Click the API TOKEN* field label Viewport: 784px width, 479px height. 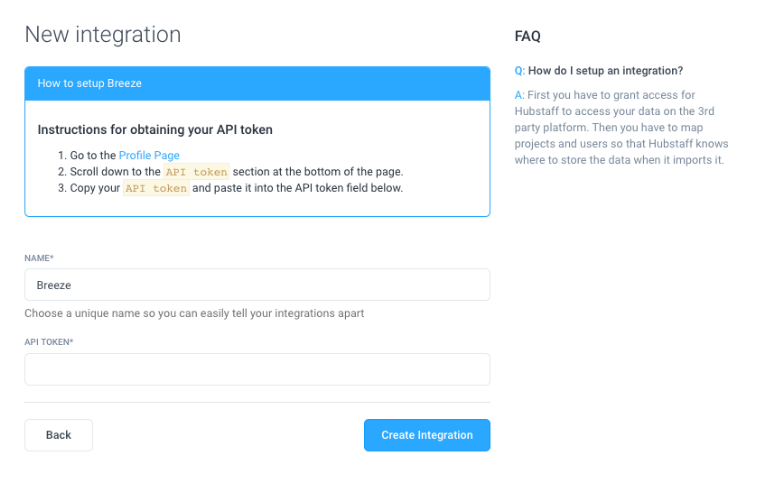pyautogui.click(x=49, y=342)
